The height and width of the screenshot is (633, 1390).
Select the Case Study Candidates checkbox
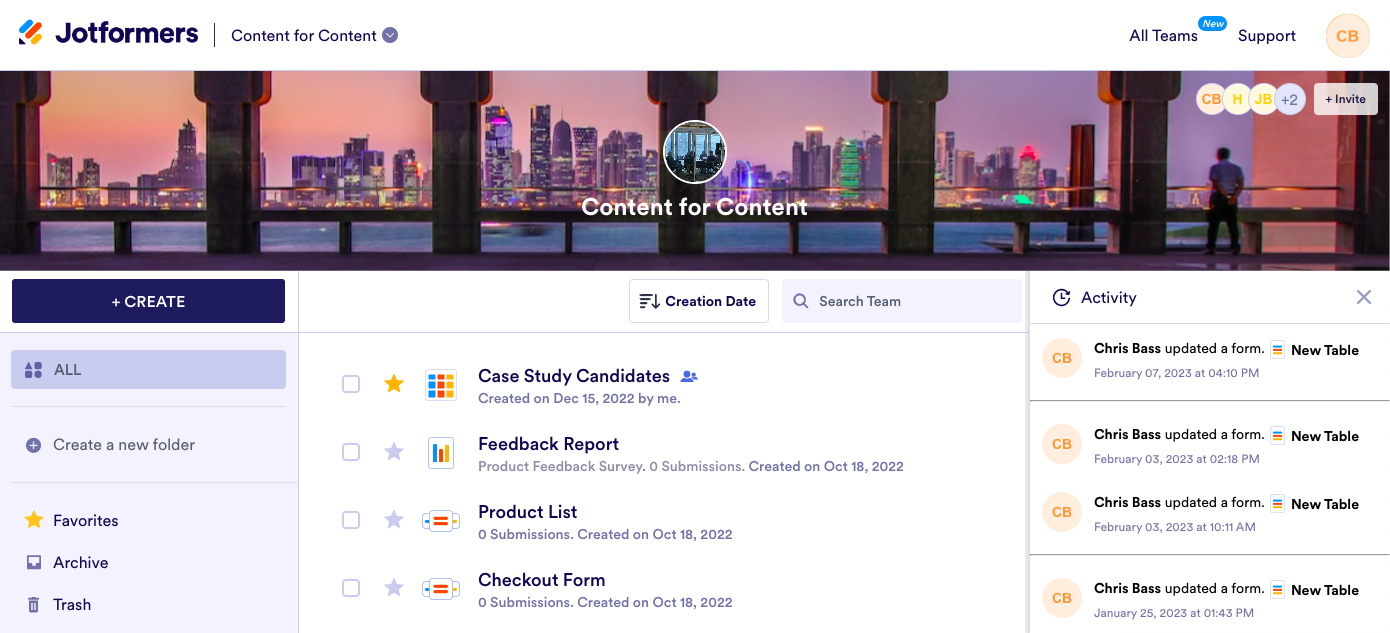pos(351,384)
